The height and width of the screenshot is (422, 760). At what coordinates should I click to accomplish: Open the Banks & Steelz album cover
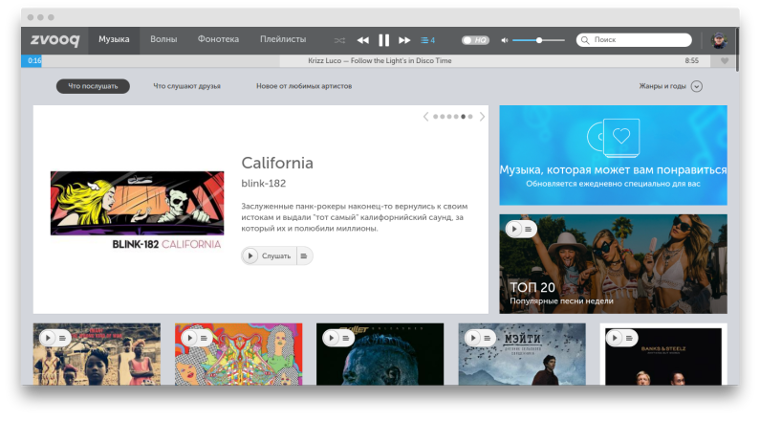tap(663, 354)
